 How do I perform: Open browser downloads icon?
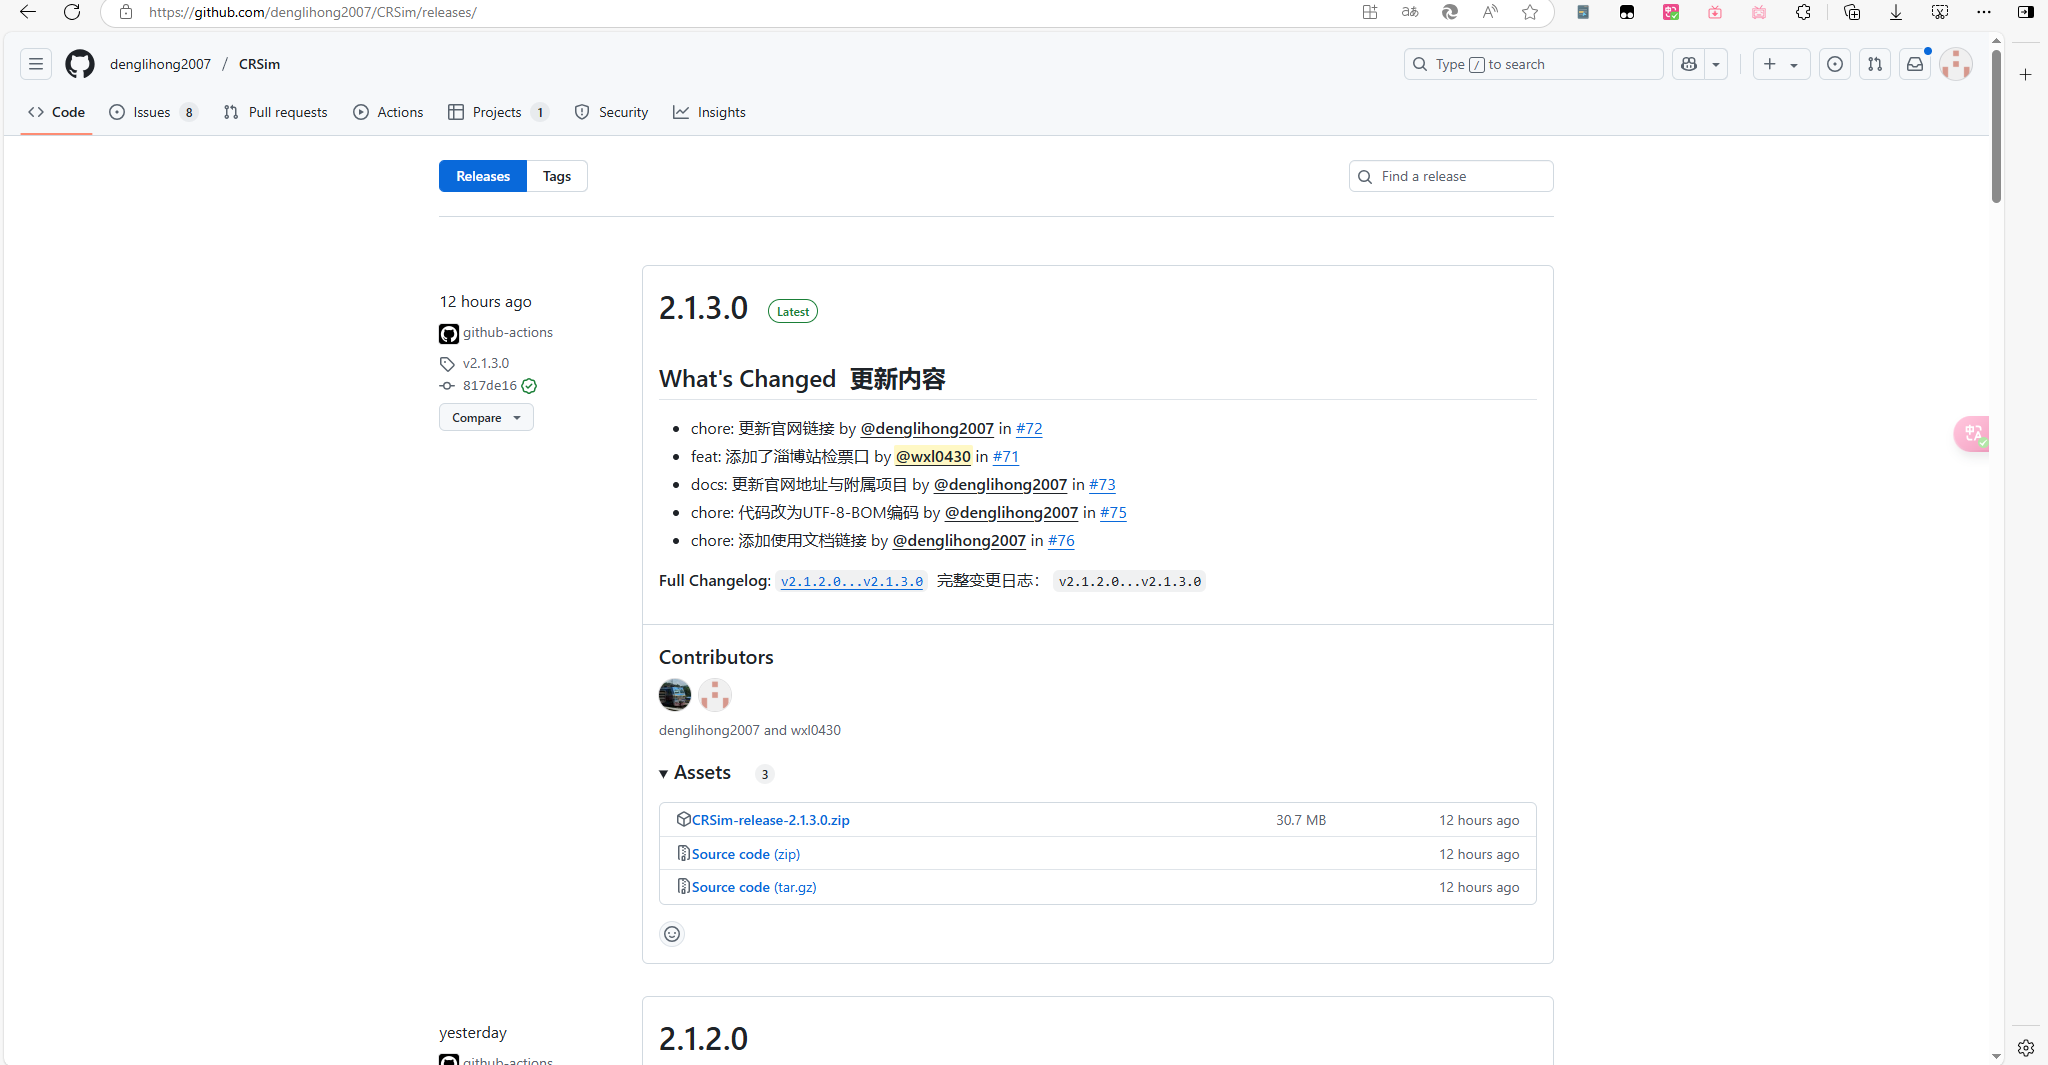coord(1896,12)
